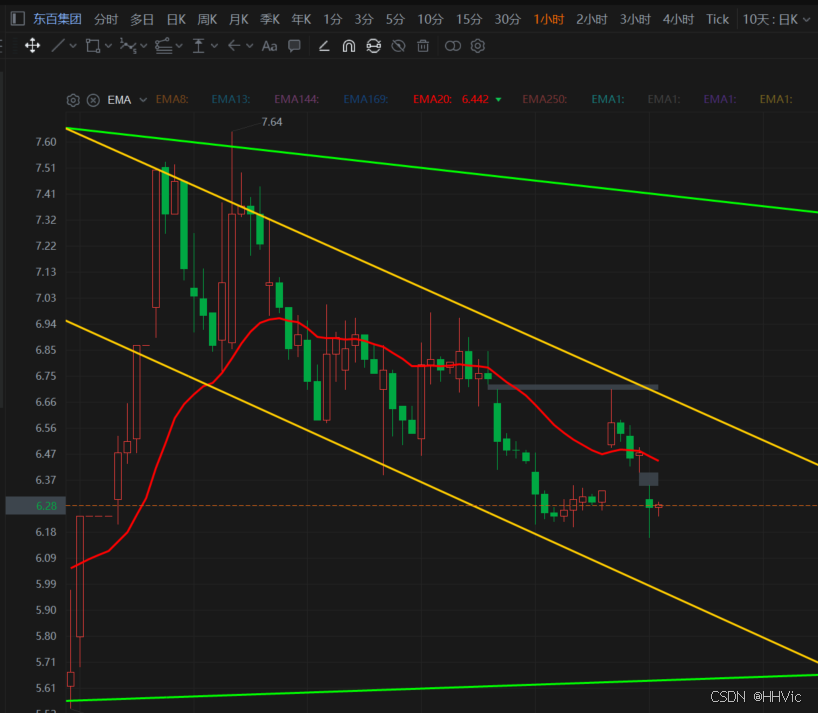Toggle the sync drawings icon
The image size is (818, 713).
[x=374, y=46]
